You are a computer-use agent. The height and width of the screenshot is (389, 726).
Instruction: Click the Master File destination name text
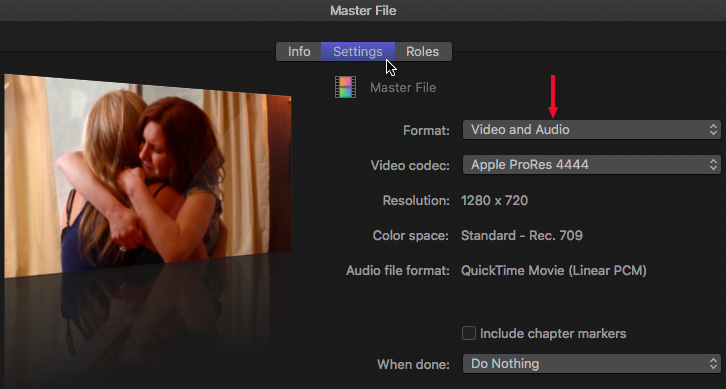click(403, 88)
